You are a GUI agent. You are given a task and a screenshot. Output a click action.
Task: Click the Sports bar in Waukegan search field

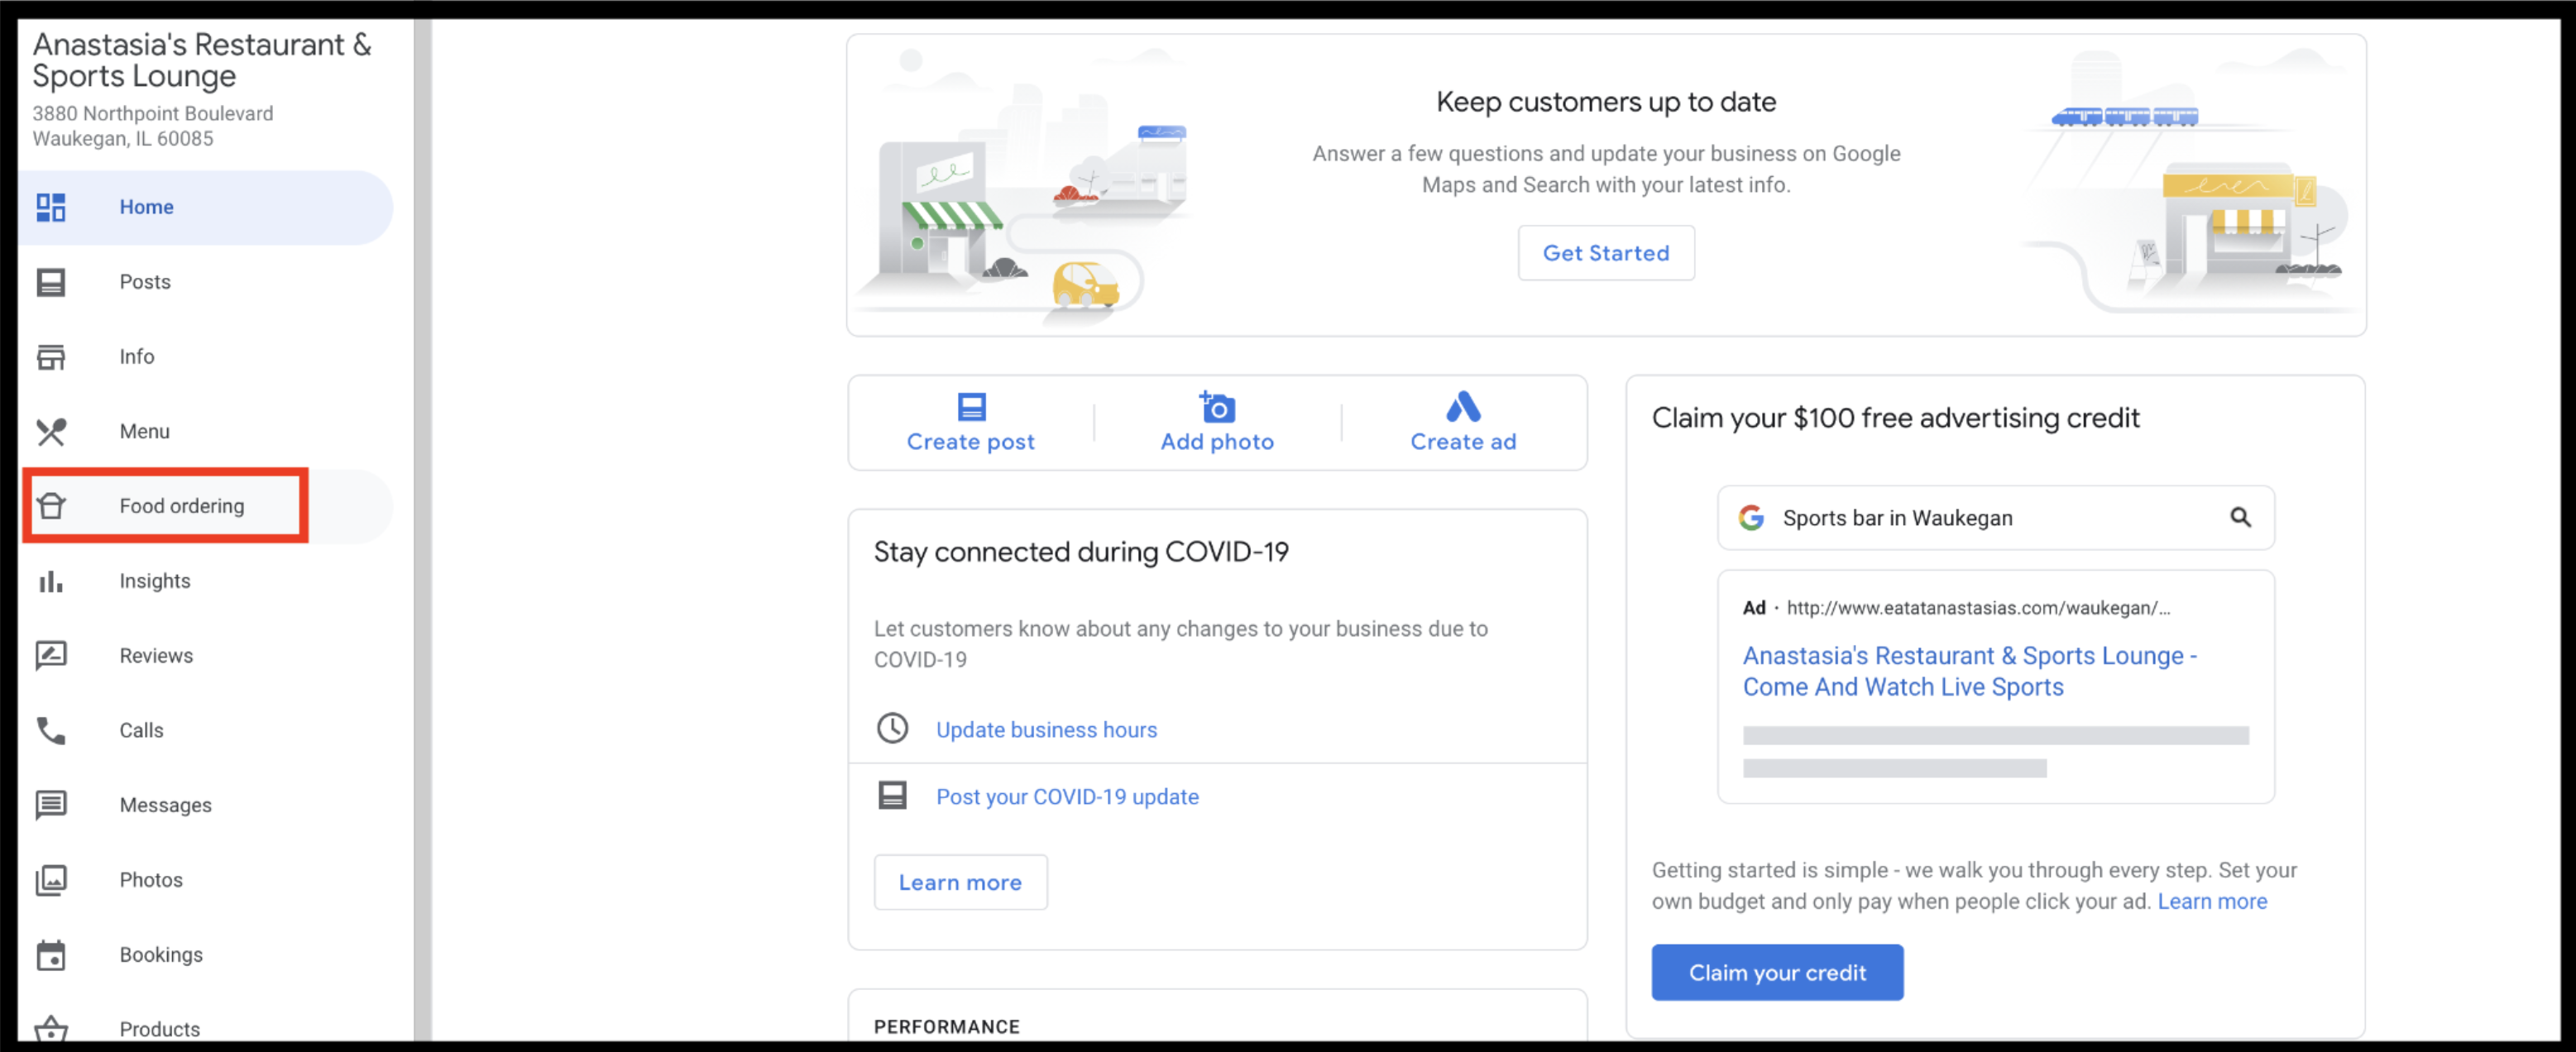point(1996,517)
